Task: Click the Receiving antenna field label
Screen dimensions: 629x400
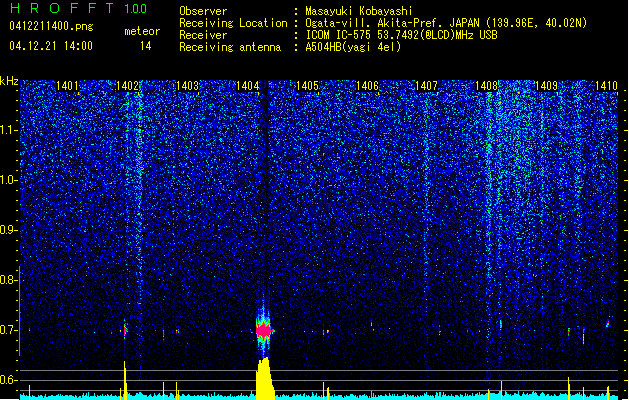Action: point(230,47)
